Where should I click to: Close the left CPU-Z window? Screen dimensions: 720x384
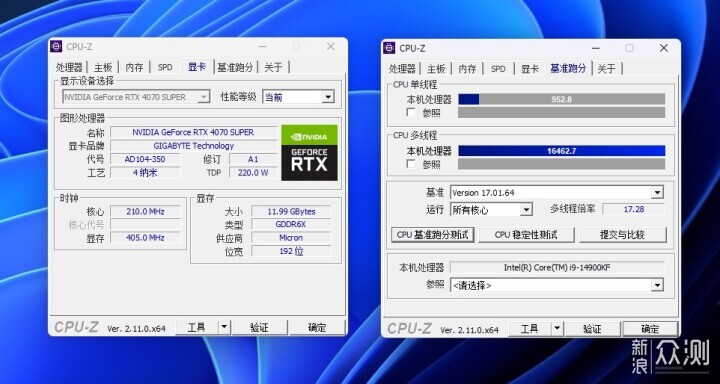[331, 46]
